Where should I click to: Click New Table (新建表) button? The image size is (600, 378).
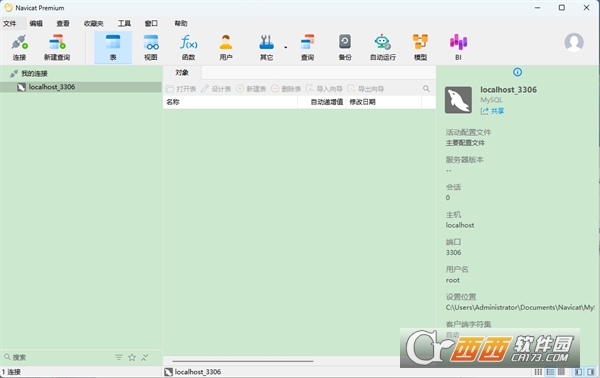tap(251, 89)
